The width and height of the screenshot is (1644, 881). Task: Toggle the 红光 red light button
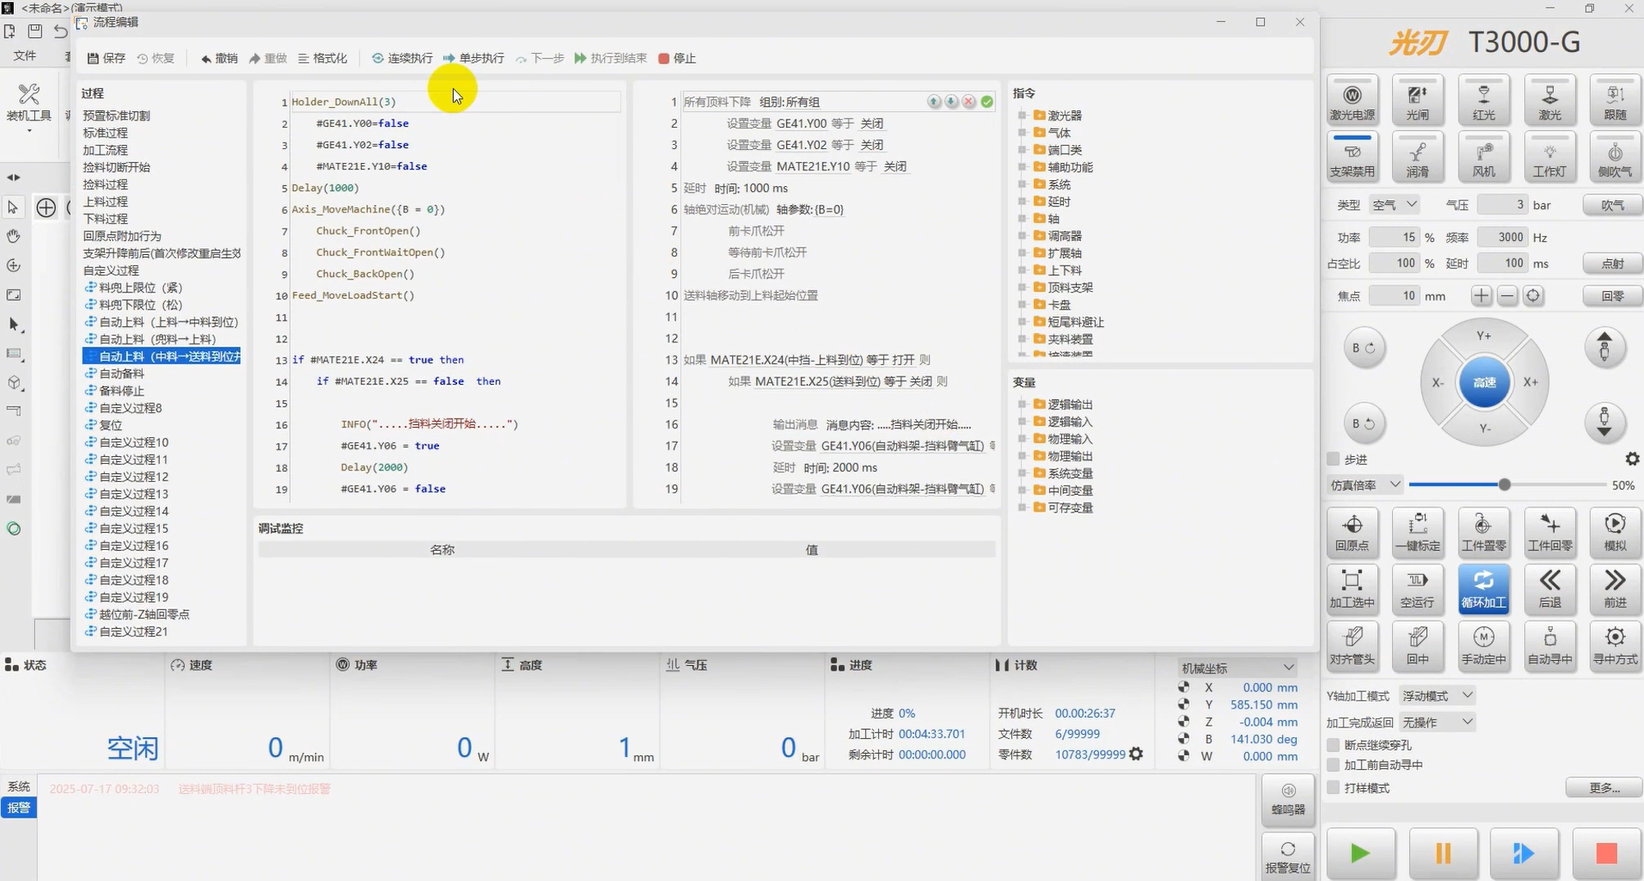coord(1483,99)
